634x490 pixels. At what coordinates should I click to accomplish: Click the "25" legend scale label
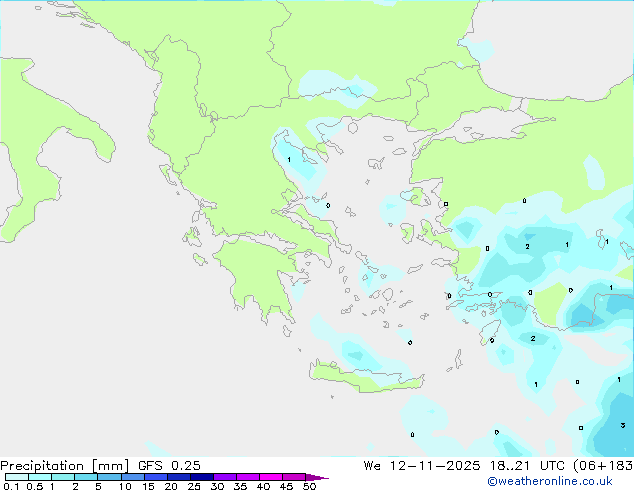tap(194, 486)
